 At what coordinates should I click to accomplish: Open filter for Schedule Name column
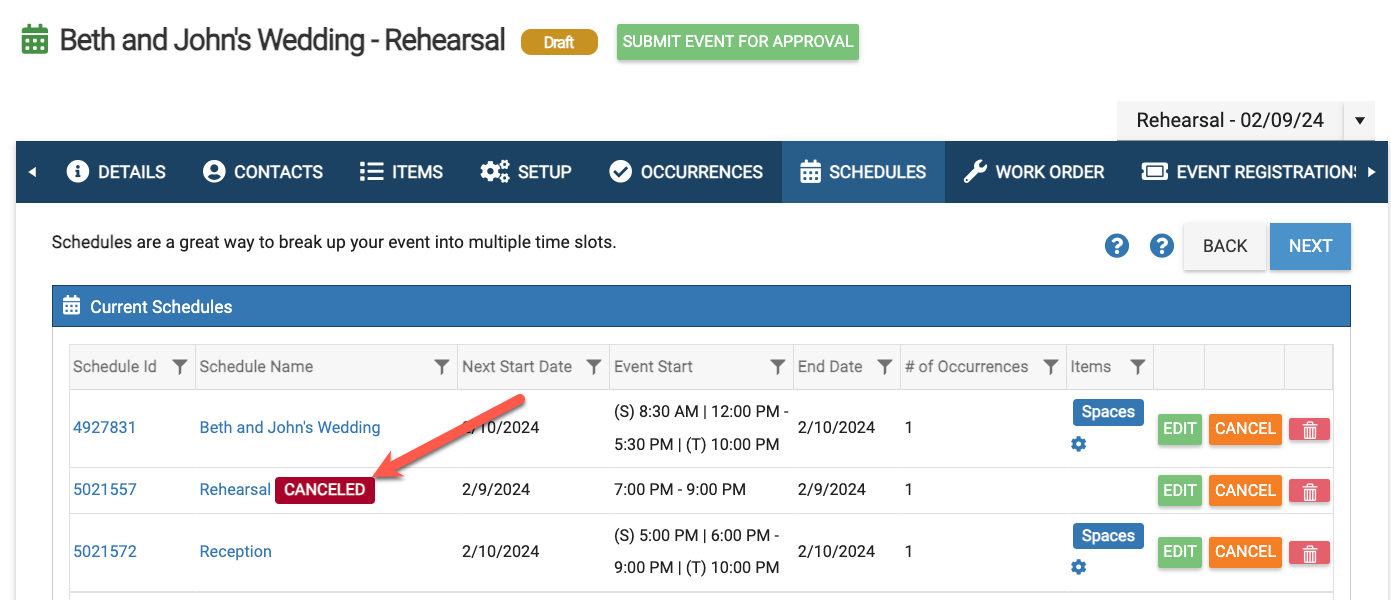click(x=441, y=367)
